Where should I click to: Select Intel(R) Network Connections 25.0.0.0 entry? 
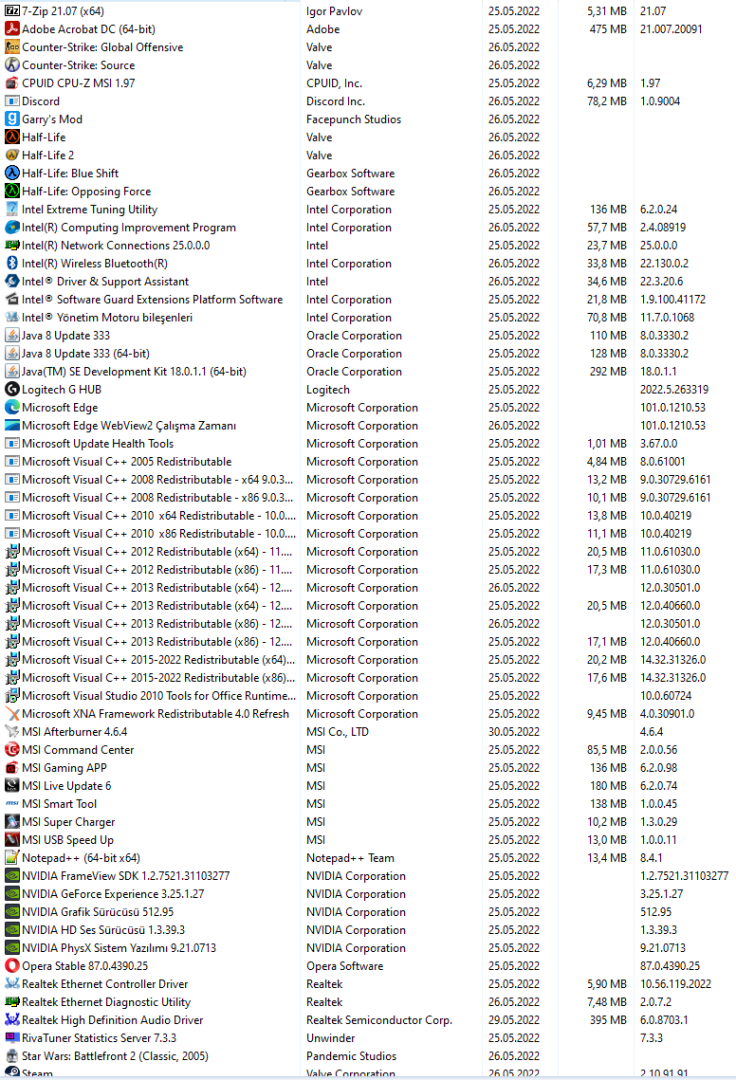click(116, 245)
